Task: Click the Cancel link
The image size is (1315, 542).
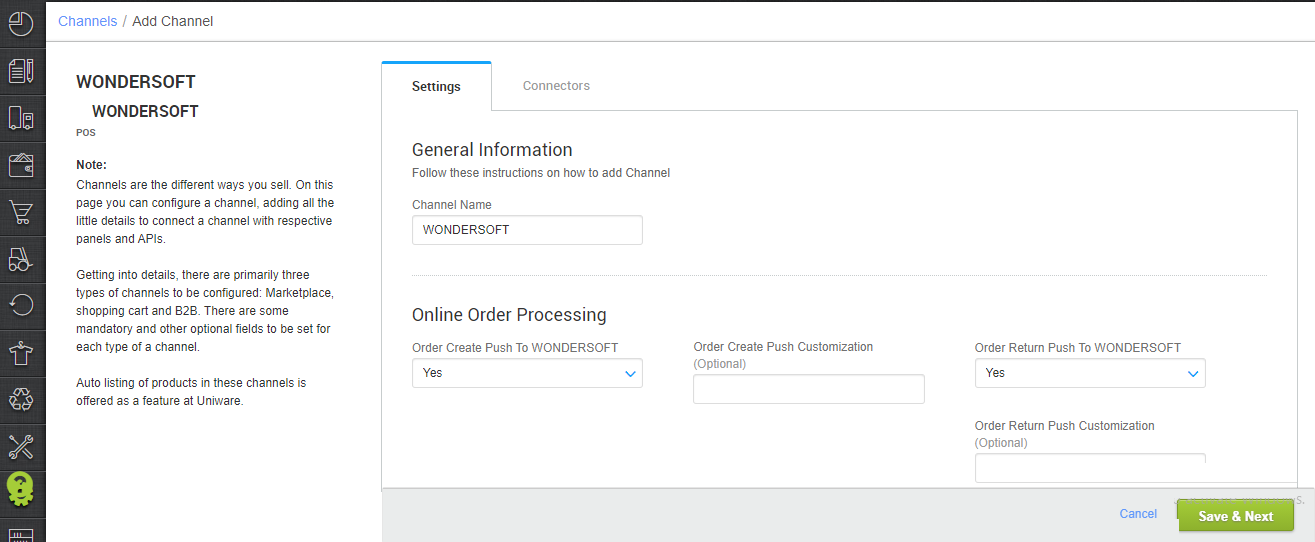Action: click(1138, 514)
